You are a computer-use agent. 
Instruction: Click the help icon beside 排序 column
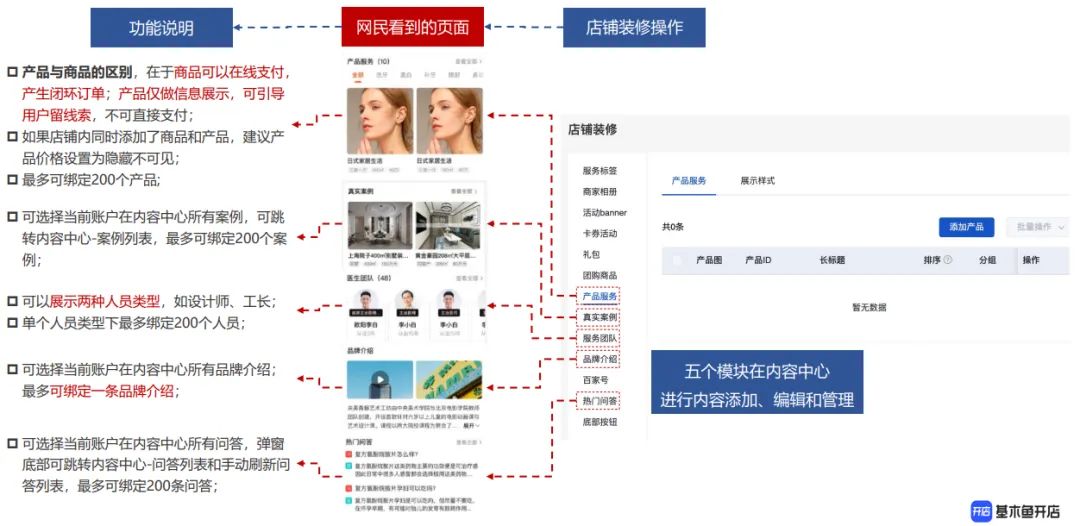pyautogui.click(x=948, y=260)
